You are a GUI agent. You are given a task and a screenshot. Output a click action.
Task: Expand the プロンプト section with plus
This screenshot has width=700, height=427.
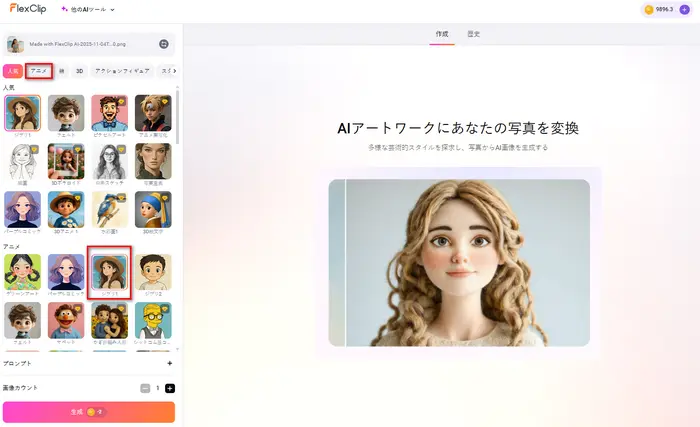point(170,363)
